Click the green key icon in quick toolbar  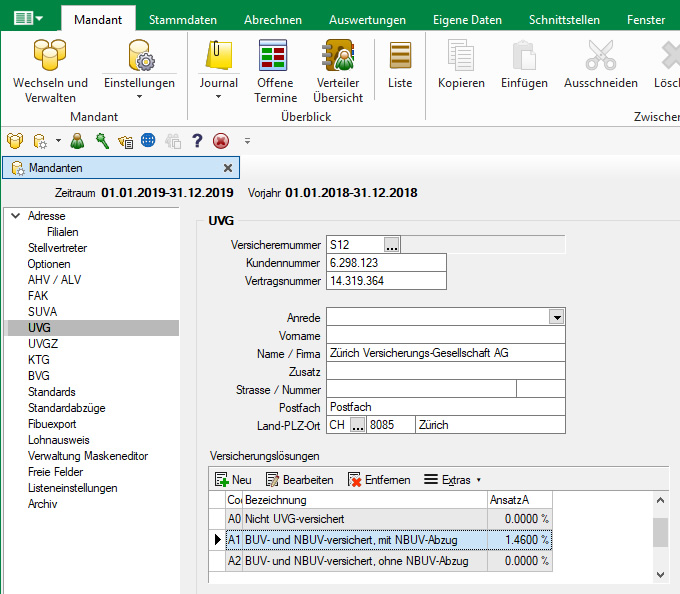click(x=102, y=141)
